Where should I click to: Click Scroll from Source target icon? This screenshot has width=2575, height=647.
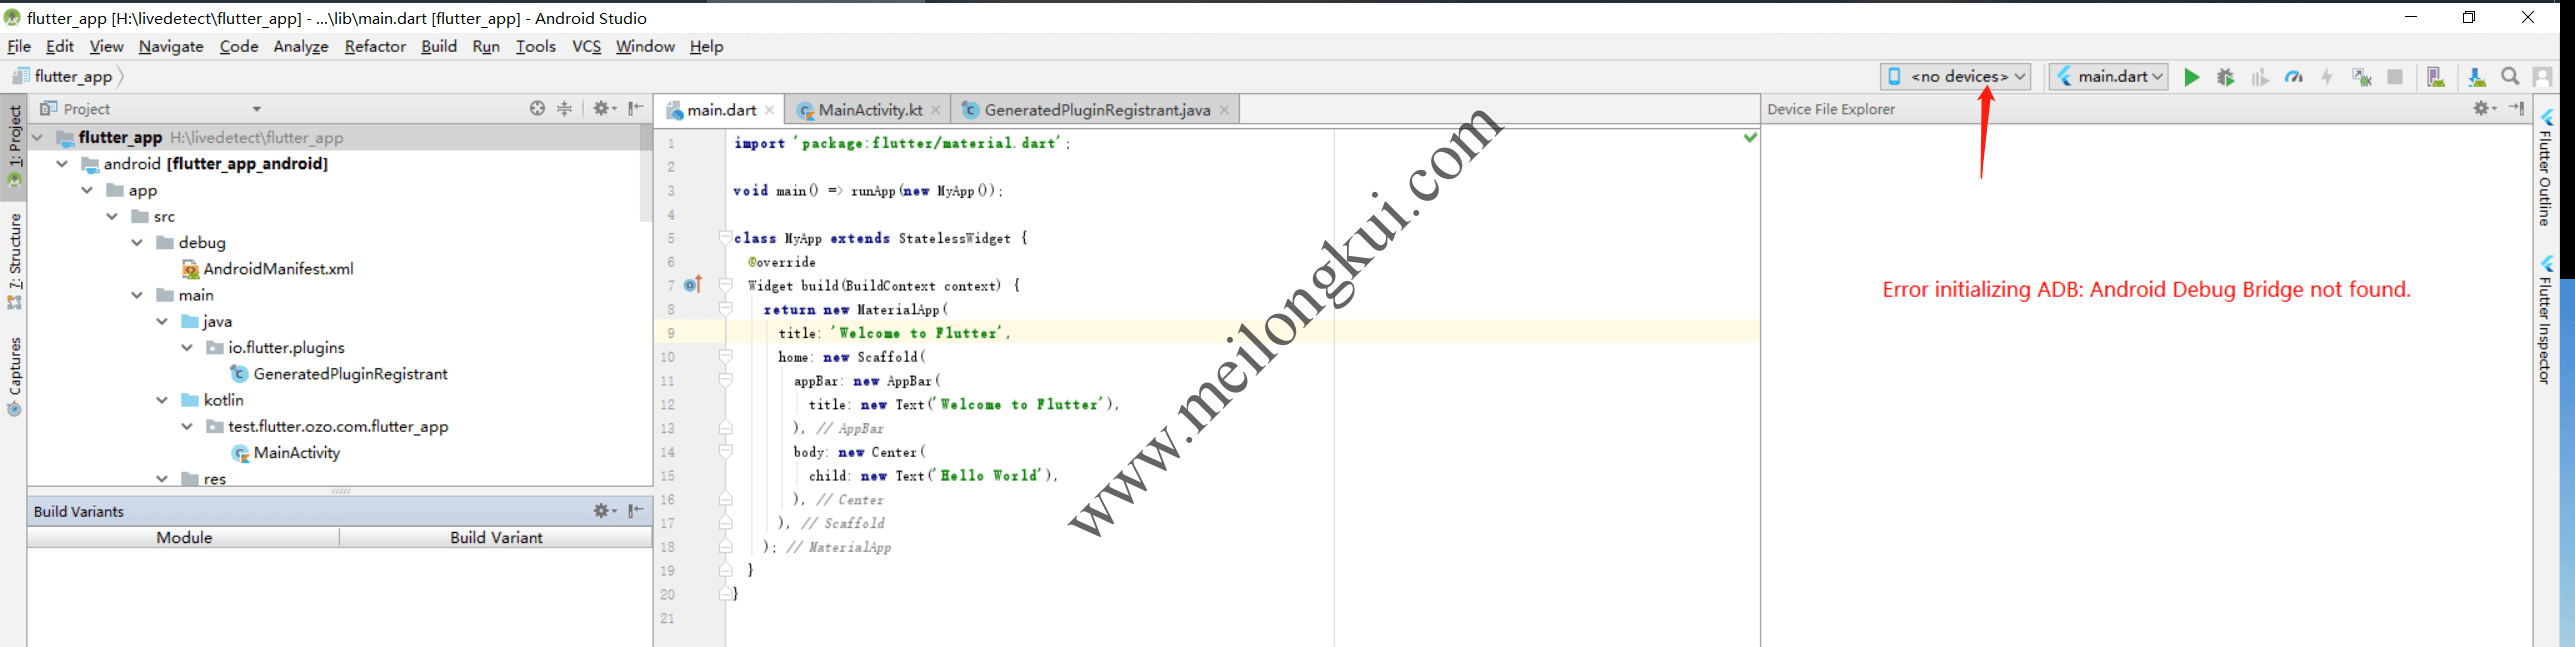537,108
